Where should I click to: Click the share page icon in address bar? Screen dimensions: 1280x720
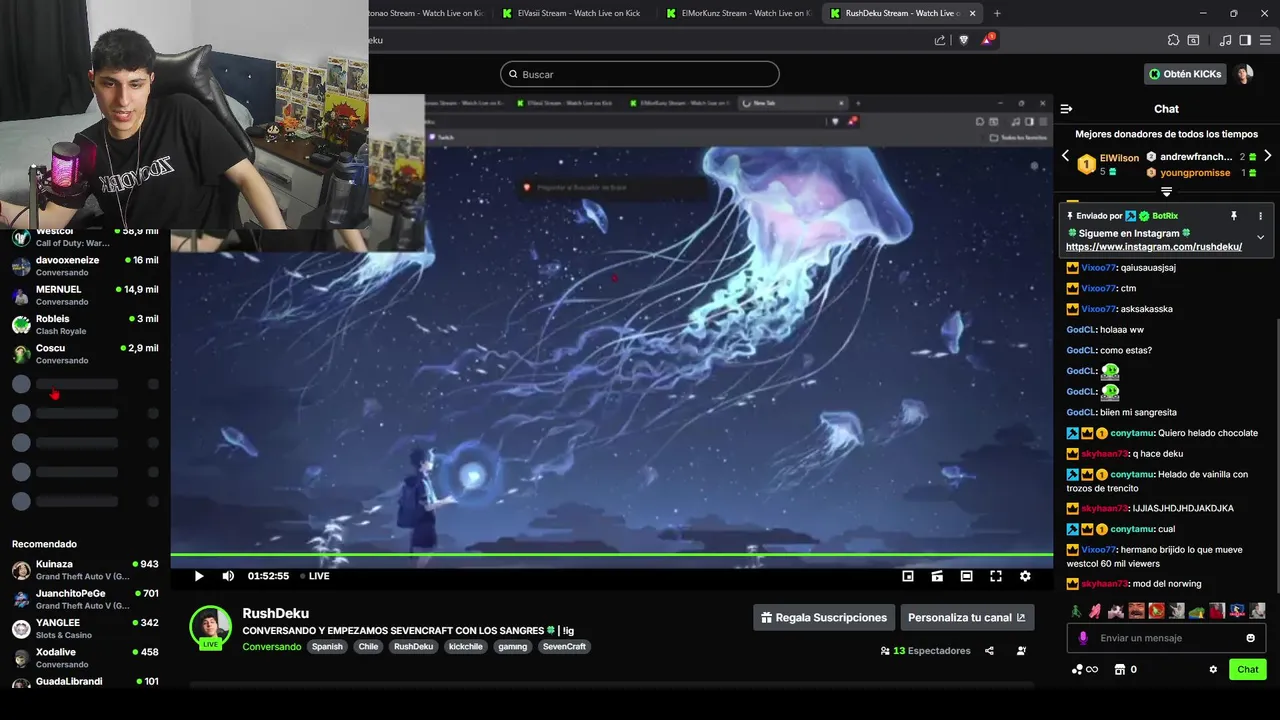940,40
